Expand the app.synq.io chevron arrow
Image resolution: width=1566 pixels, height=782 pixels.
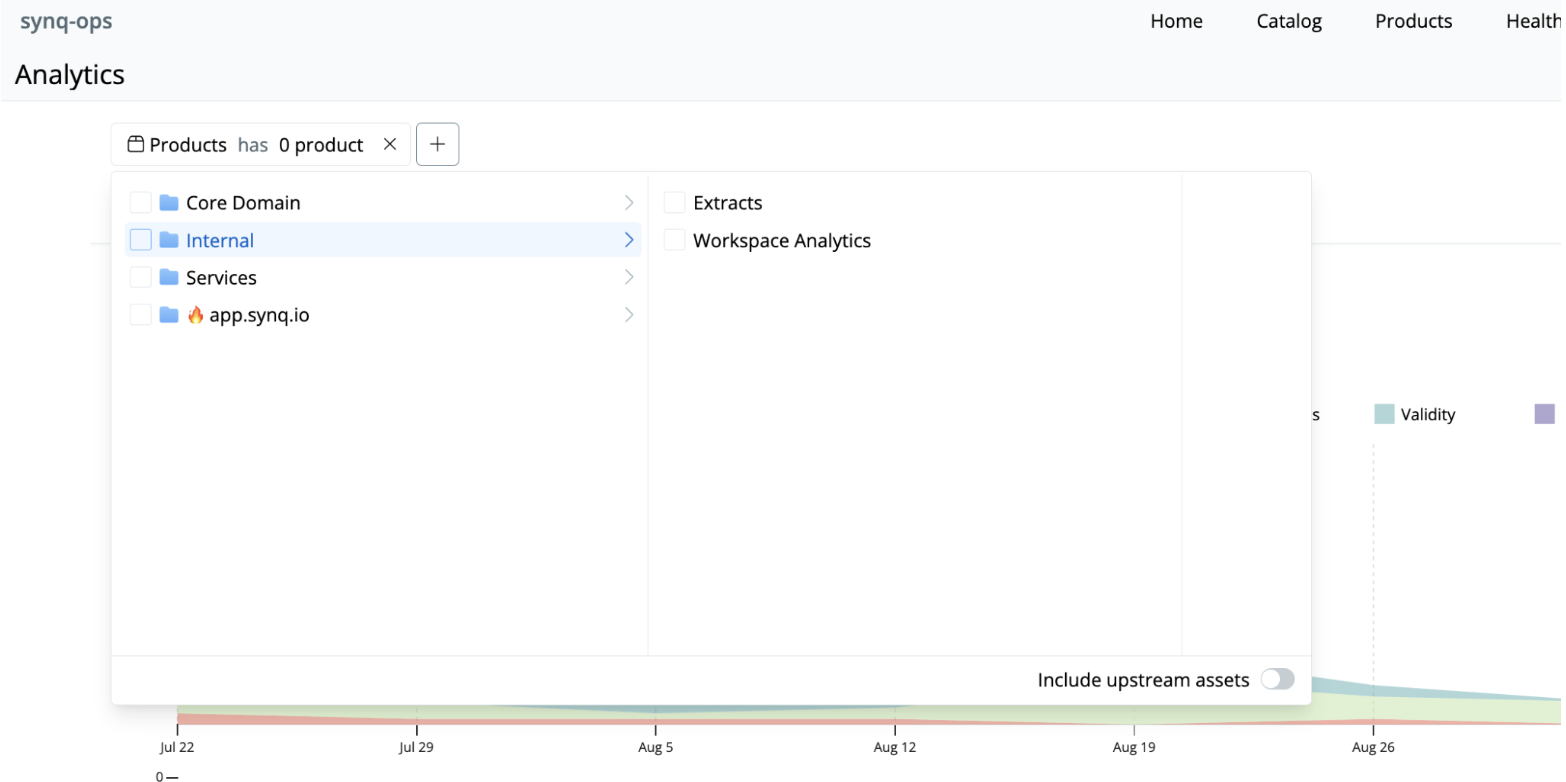point(629,315)
